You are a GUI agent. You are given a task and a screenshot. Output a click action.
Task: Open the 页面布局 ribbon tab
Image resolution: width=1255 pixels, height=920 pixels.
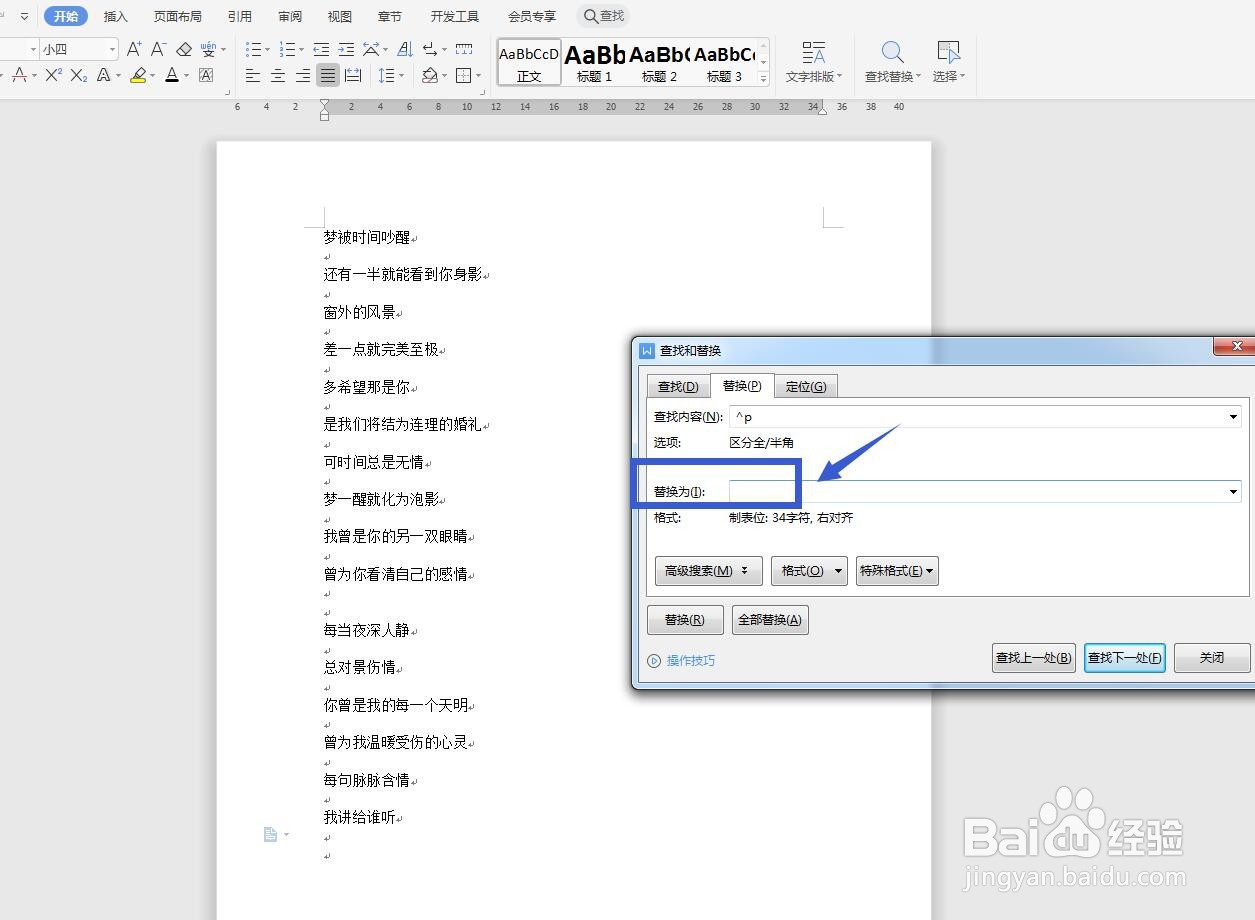pyautogui.click(x=177, y=15)
